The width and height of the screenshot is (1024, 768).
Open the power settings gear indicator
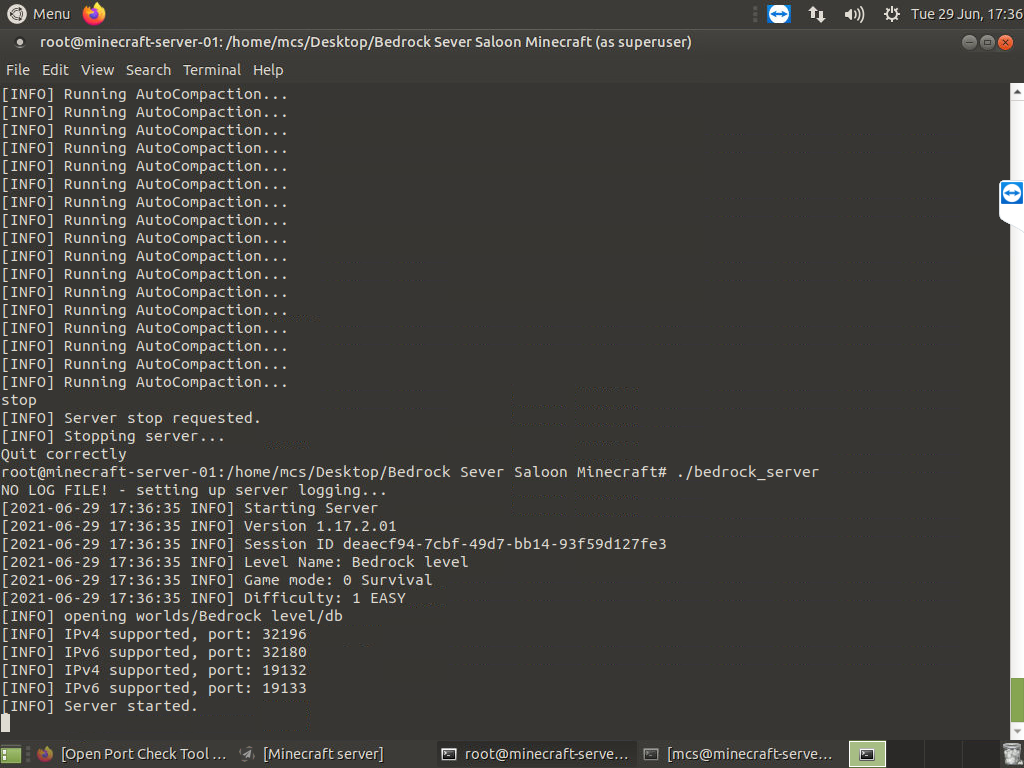[x=891, y=14]
